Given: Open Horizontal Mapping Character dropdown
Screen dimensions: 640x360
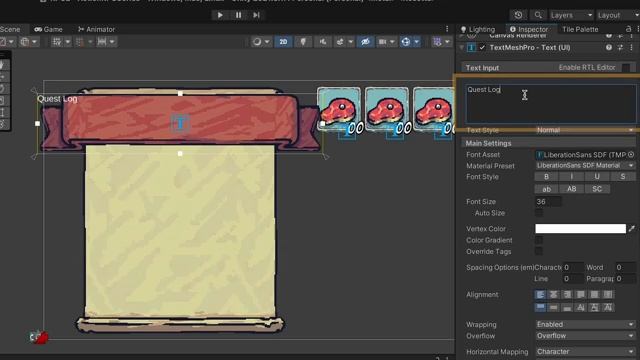Looking at the screenshot, I should click(x=585, y=351).
